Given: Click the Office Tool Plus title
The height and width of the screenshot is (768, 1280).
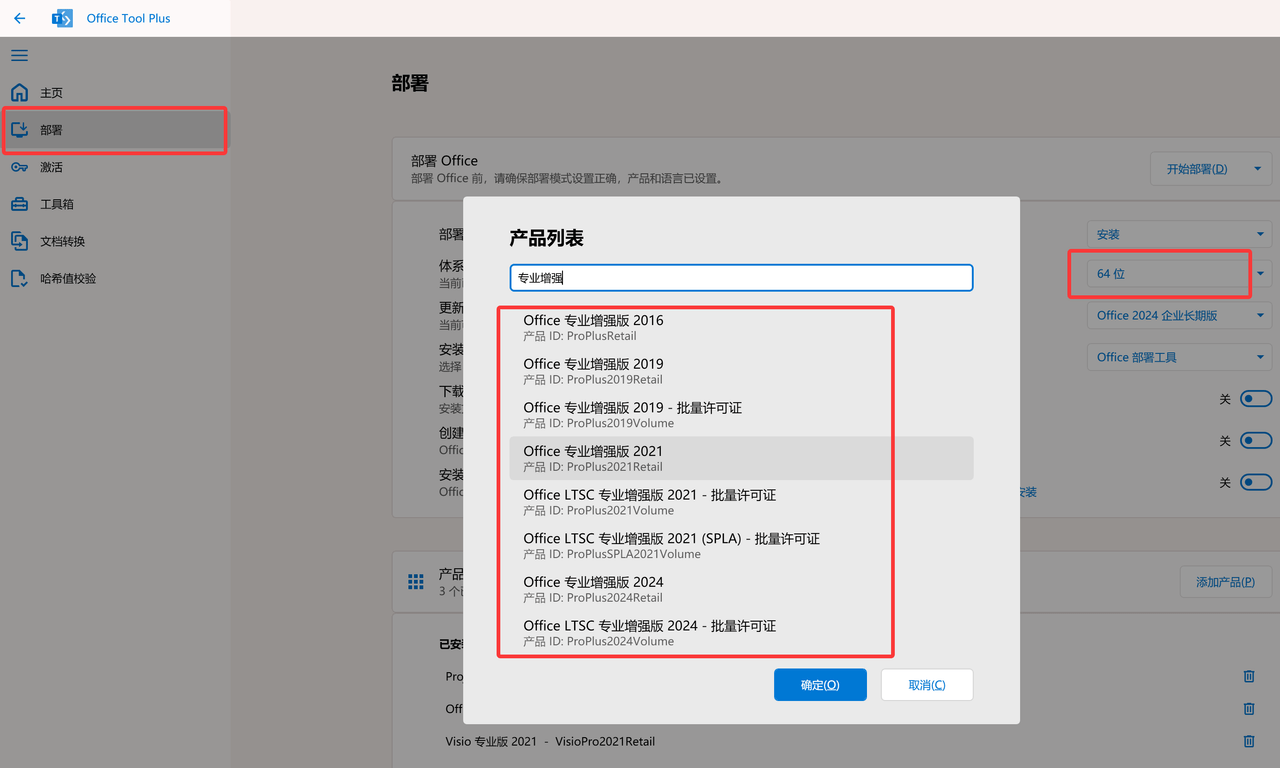Looking at the screenshot, I should 131,18.
